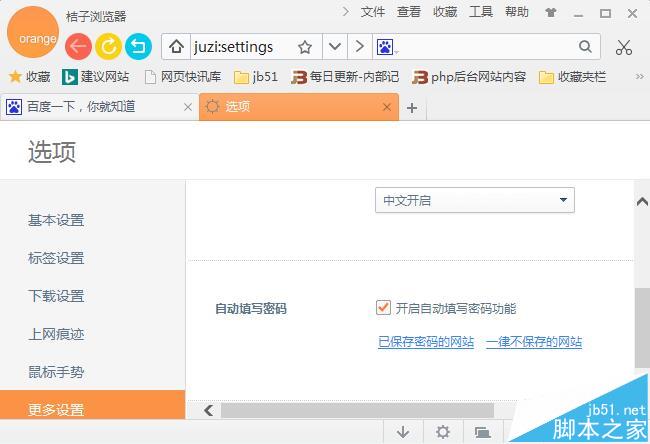650x444 pixels.
Task: Open the 建议网站 bookmark
Action: click(95, 77)
